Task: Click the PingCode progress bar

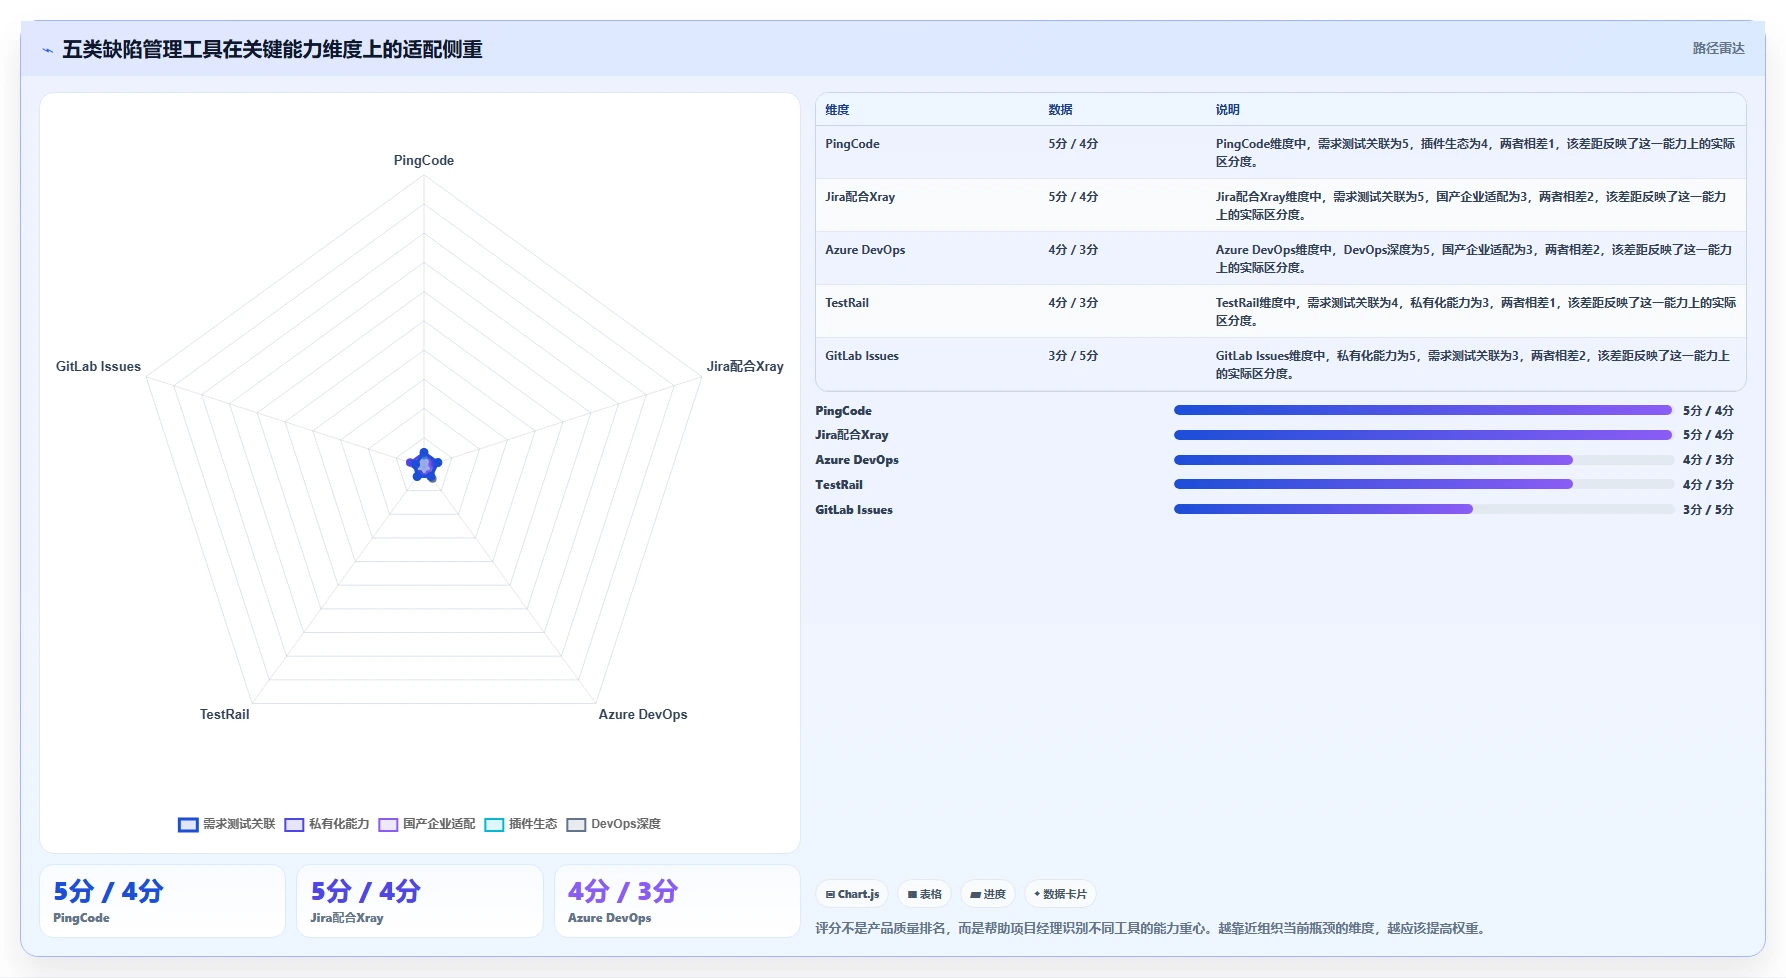Action: [1423, 410]
